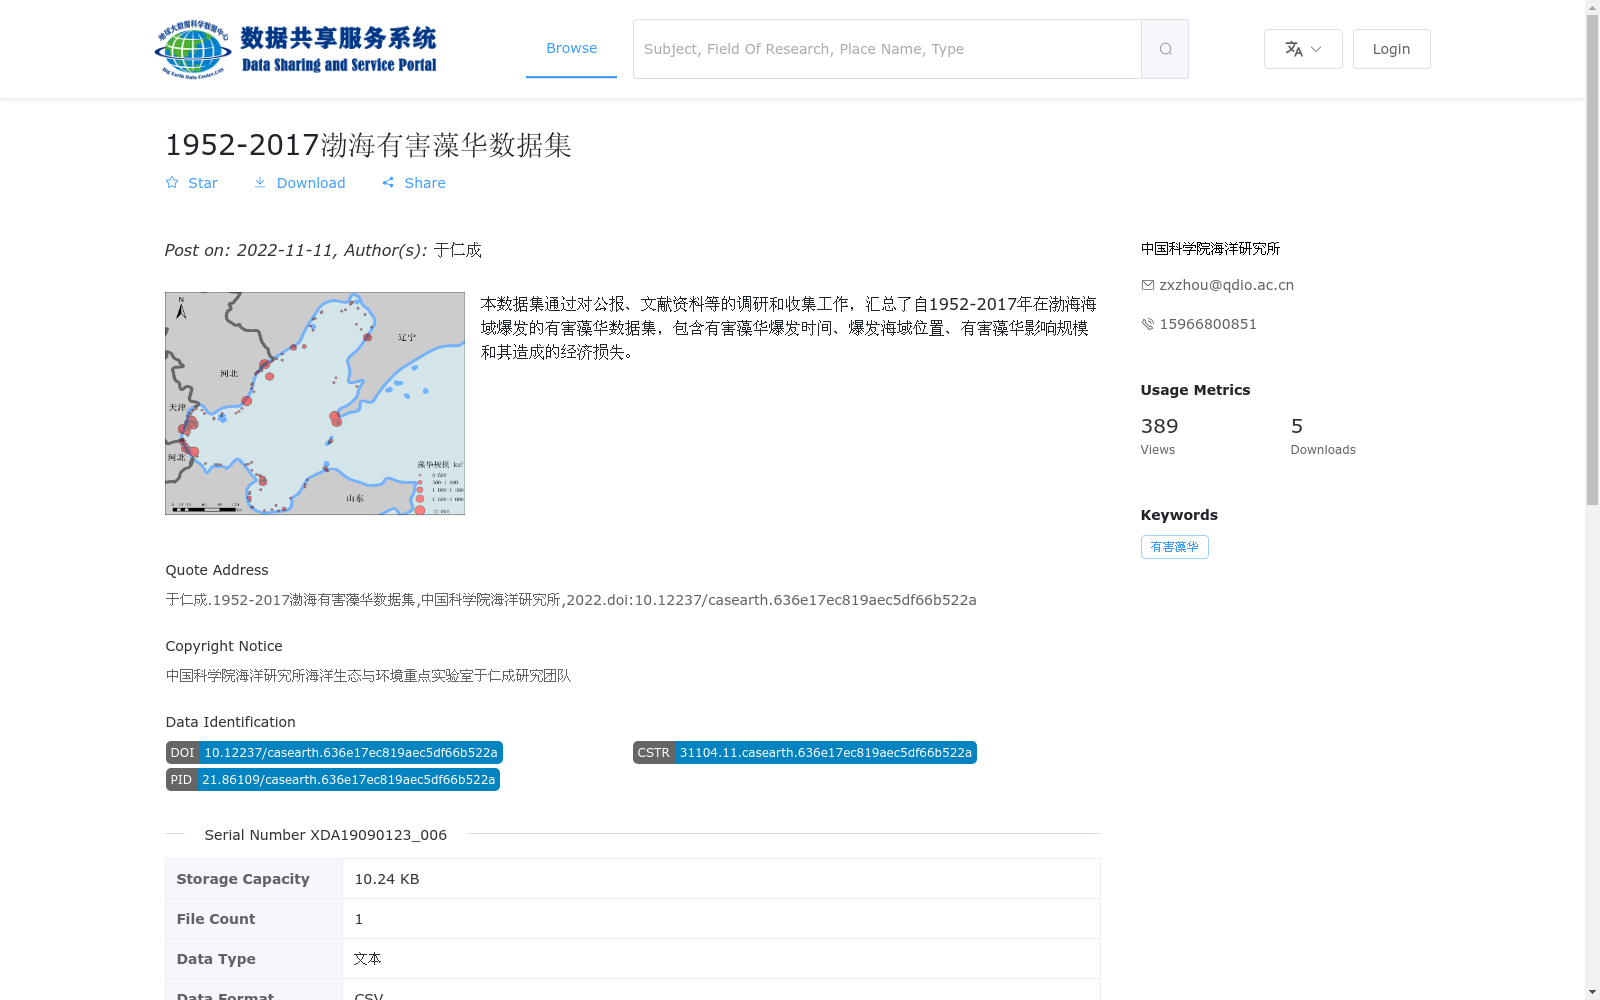Click the 389 Views metric
This screenshot has width=1600, height=1000.
coord(1160,436)
